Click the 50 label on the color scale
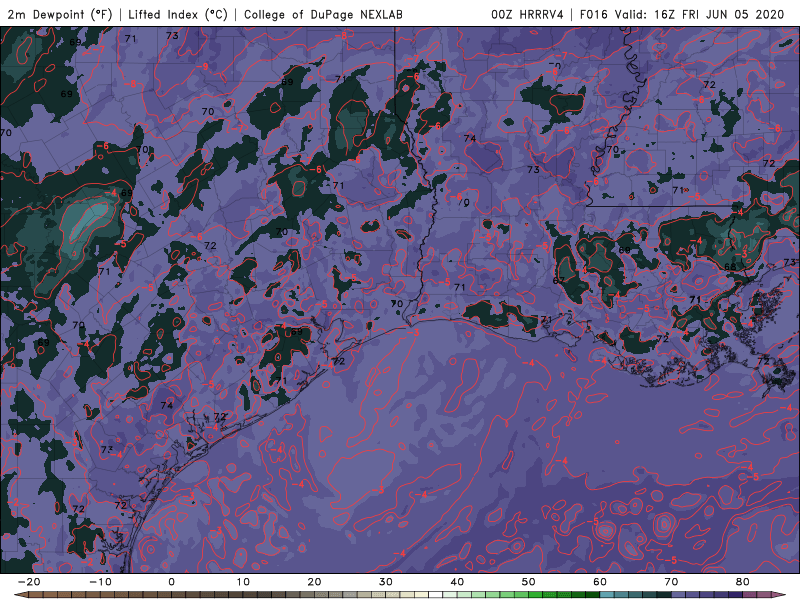The image size is (800, 600). 529,582
